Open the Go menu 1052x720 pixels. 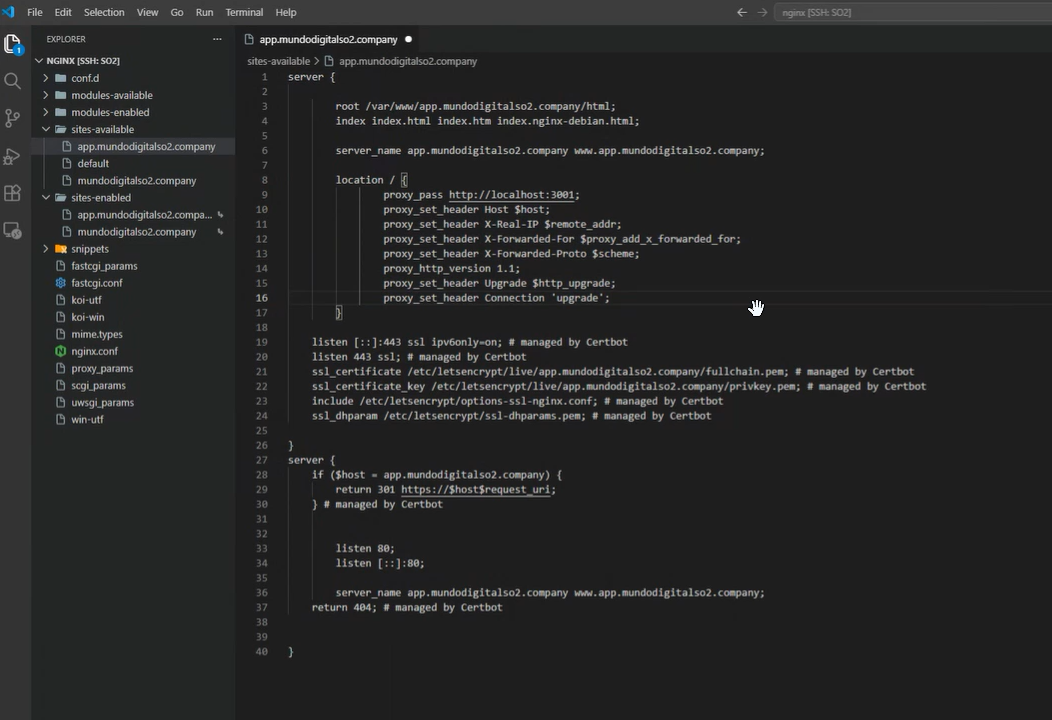[x=177, y=12]
